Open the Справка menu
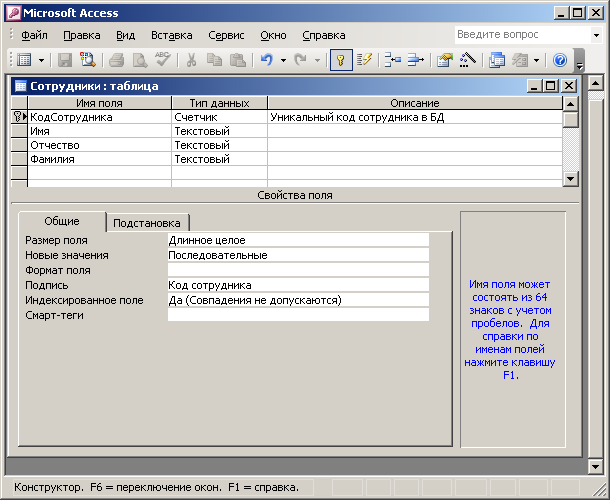This screenshot has width=610, height=500. pyautogui.click(x=324, y=35)
